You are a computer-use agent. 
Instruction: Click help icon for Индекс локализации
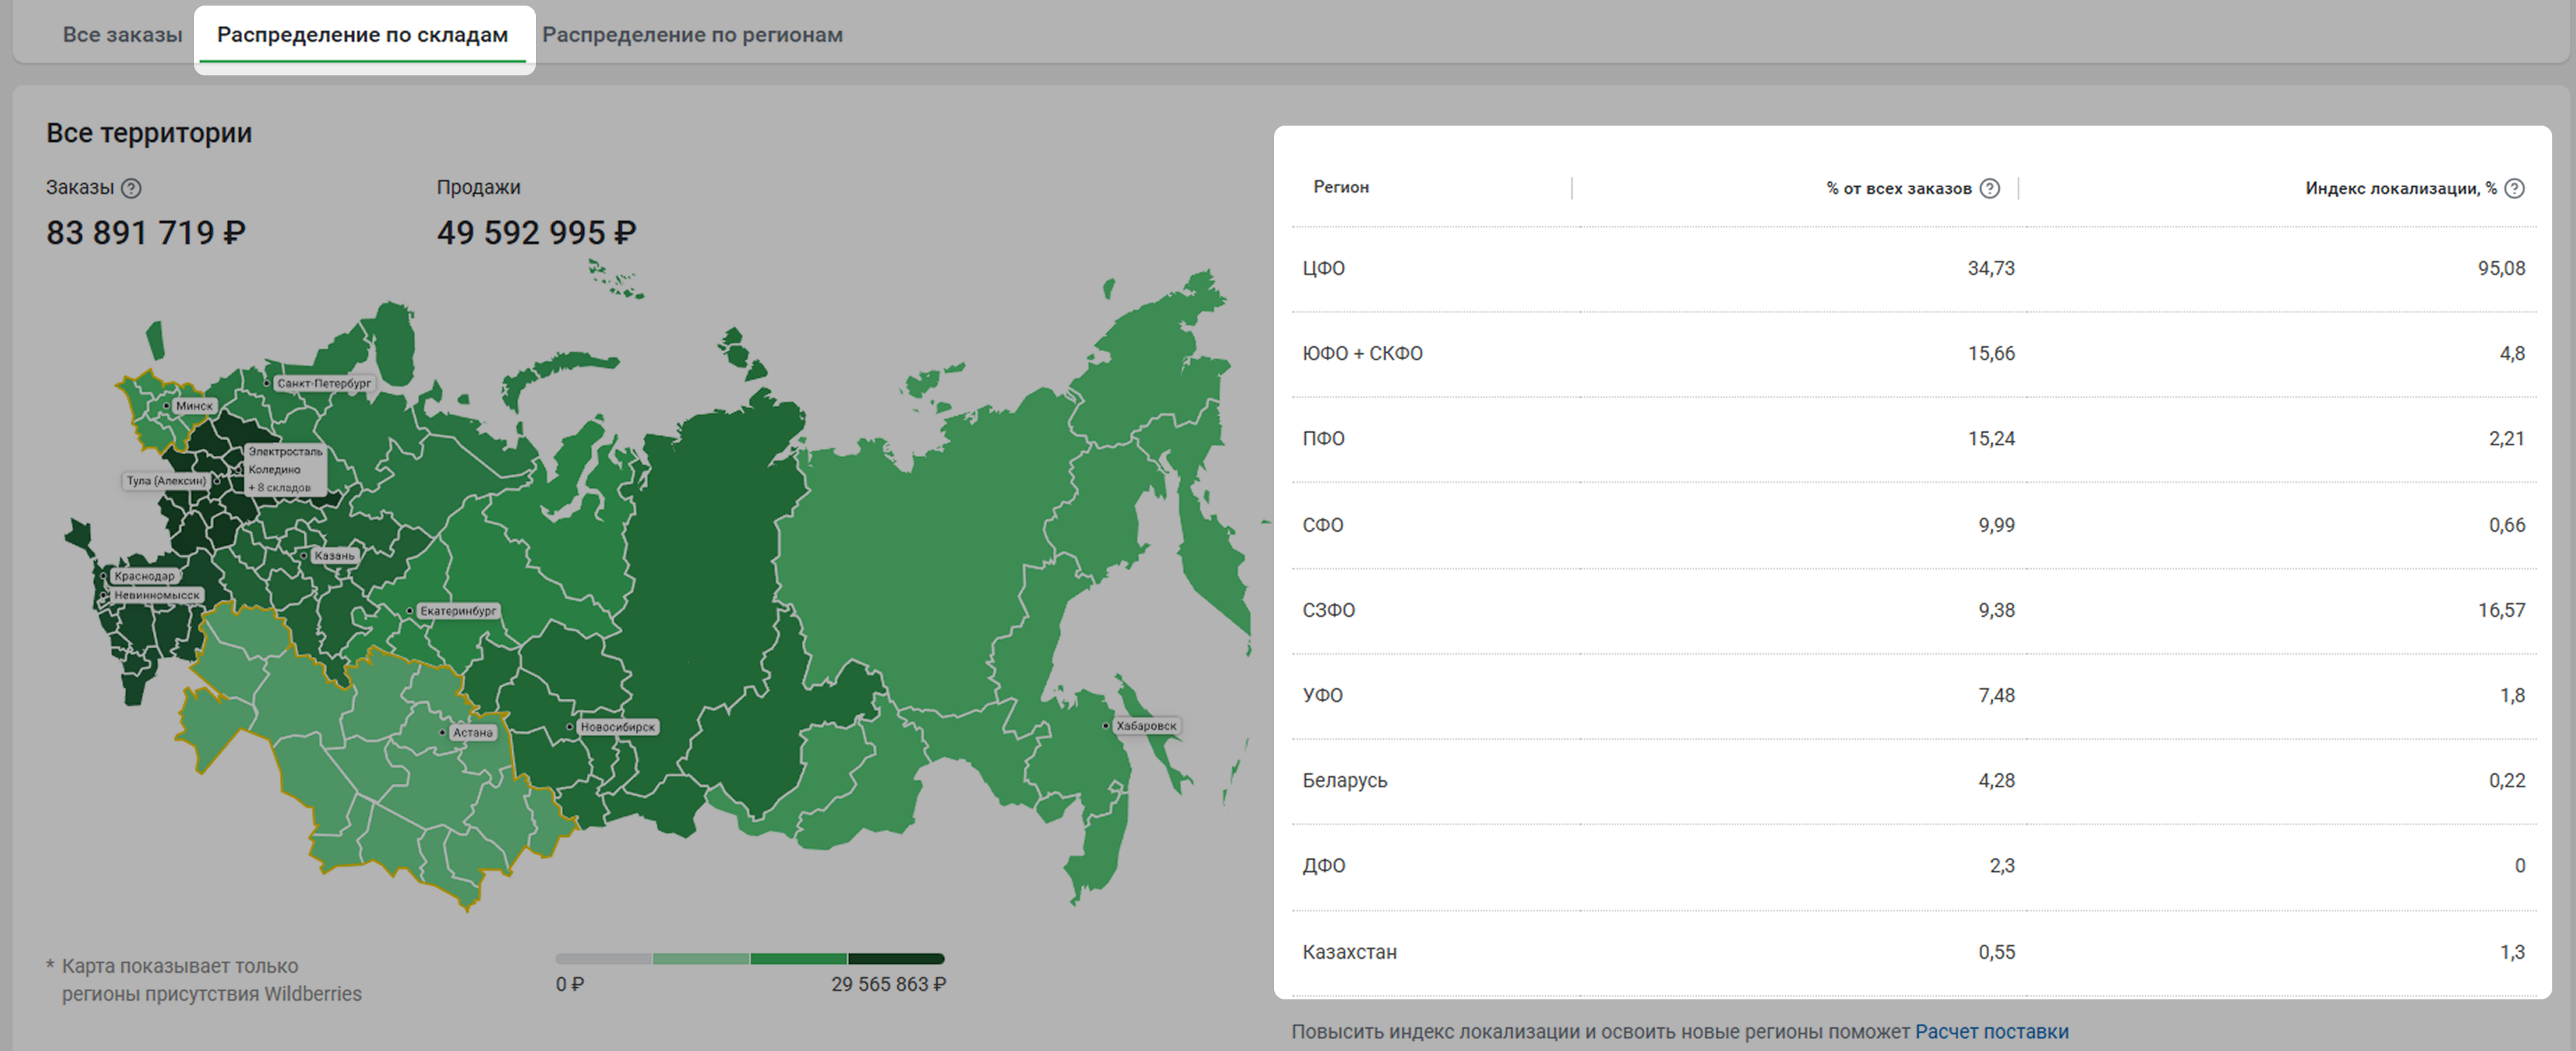click(2515, 188)
